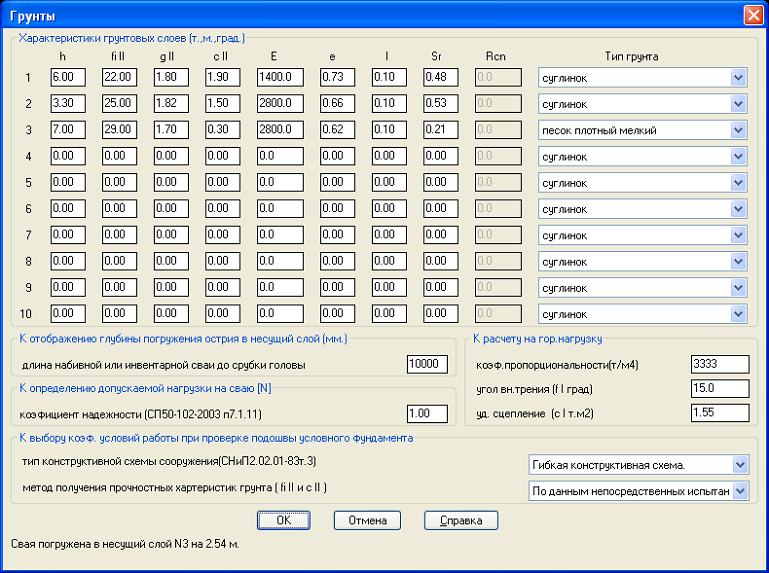Click layer 3 e field 0.62
The width and height of the screenshot is (769, 573).
[x=337, y=130]
